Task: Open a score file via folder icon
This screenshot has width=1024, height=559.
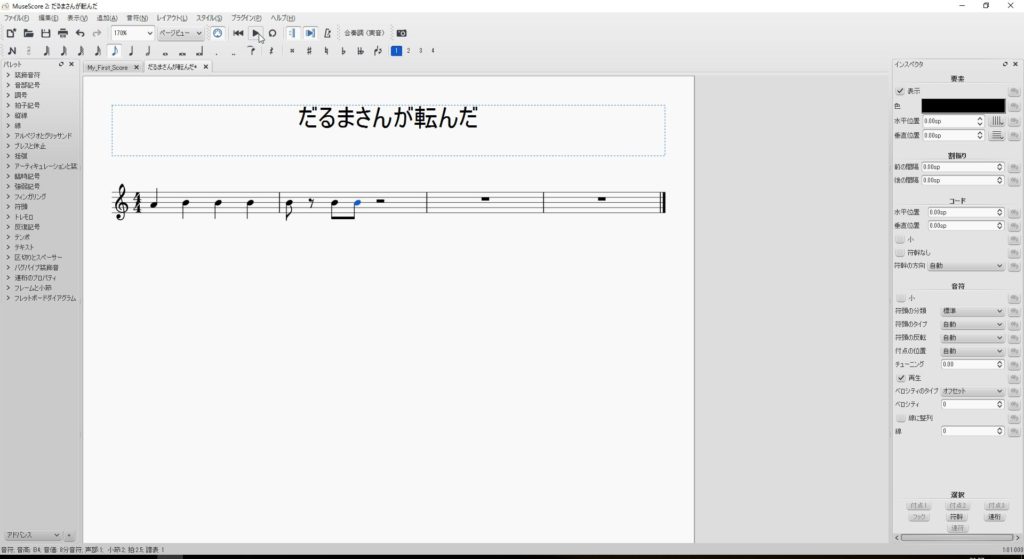Action: 28,33
